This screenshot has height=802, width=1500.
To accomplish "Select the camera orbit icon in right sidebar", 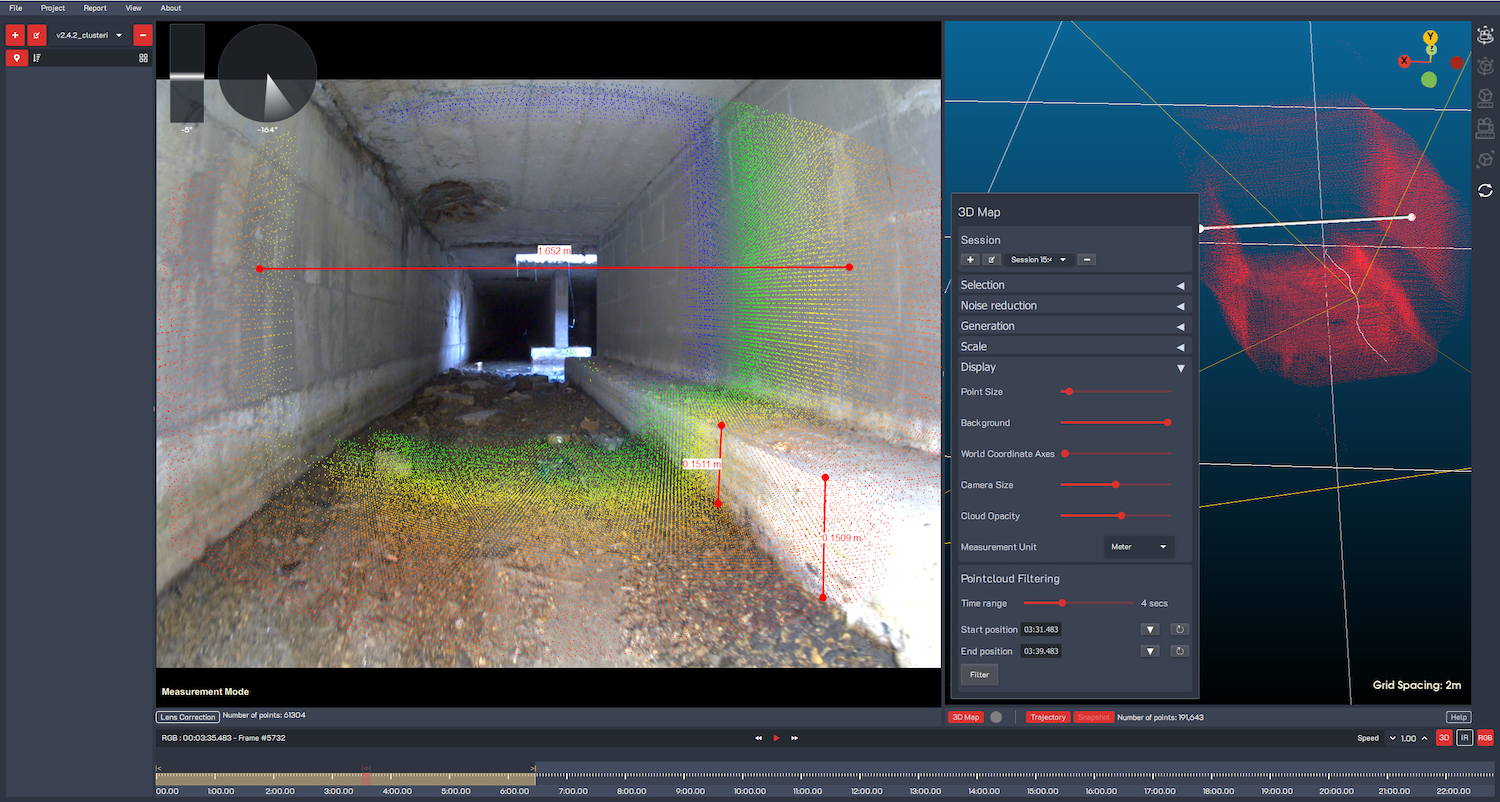I will point(1485,35).
